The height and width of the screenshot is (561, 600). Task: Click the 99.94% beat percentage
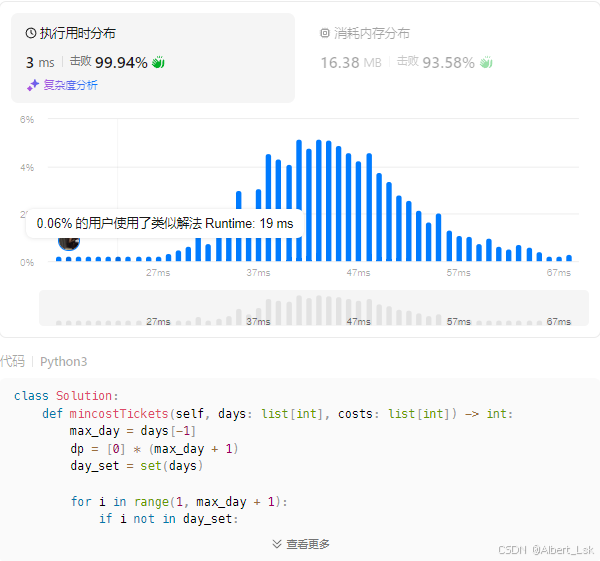121,62
